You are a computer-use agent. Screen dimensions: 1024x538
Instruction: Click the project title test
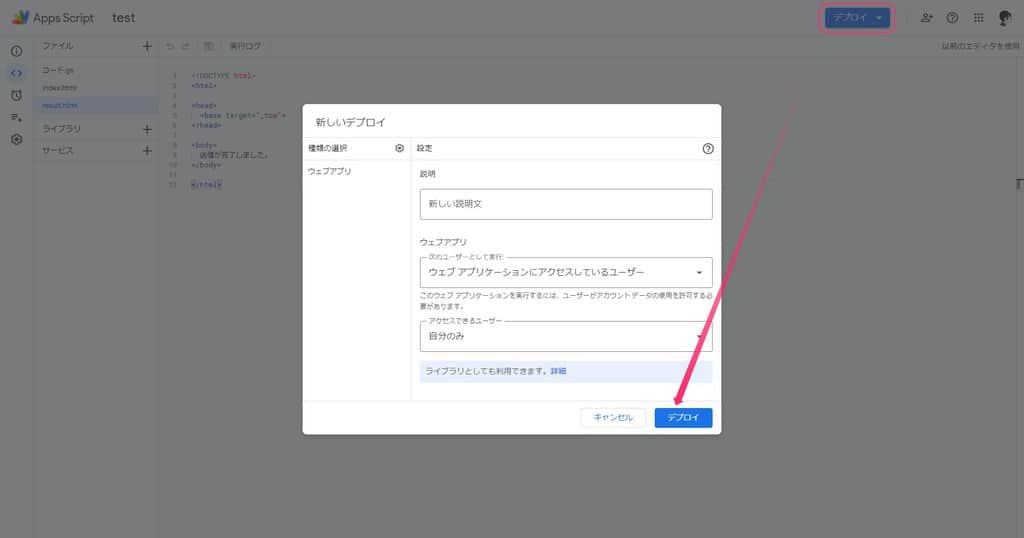123,18
